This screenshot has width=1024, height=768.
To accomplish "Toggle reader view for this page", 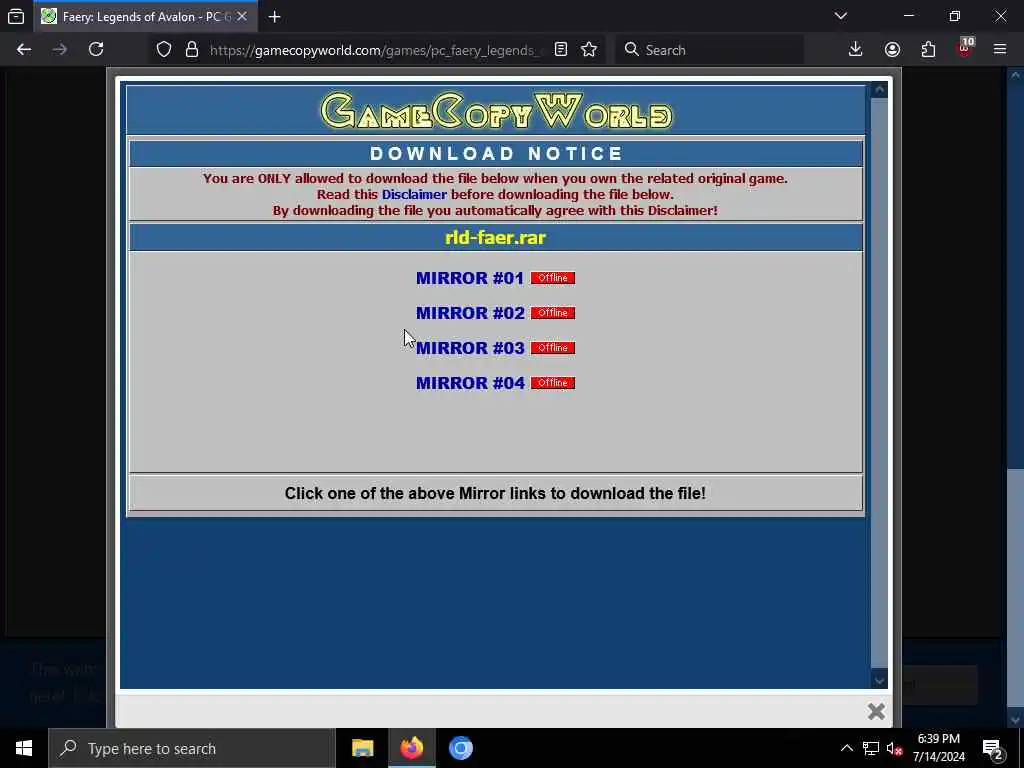I will click(560, 50).
